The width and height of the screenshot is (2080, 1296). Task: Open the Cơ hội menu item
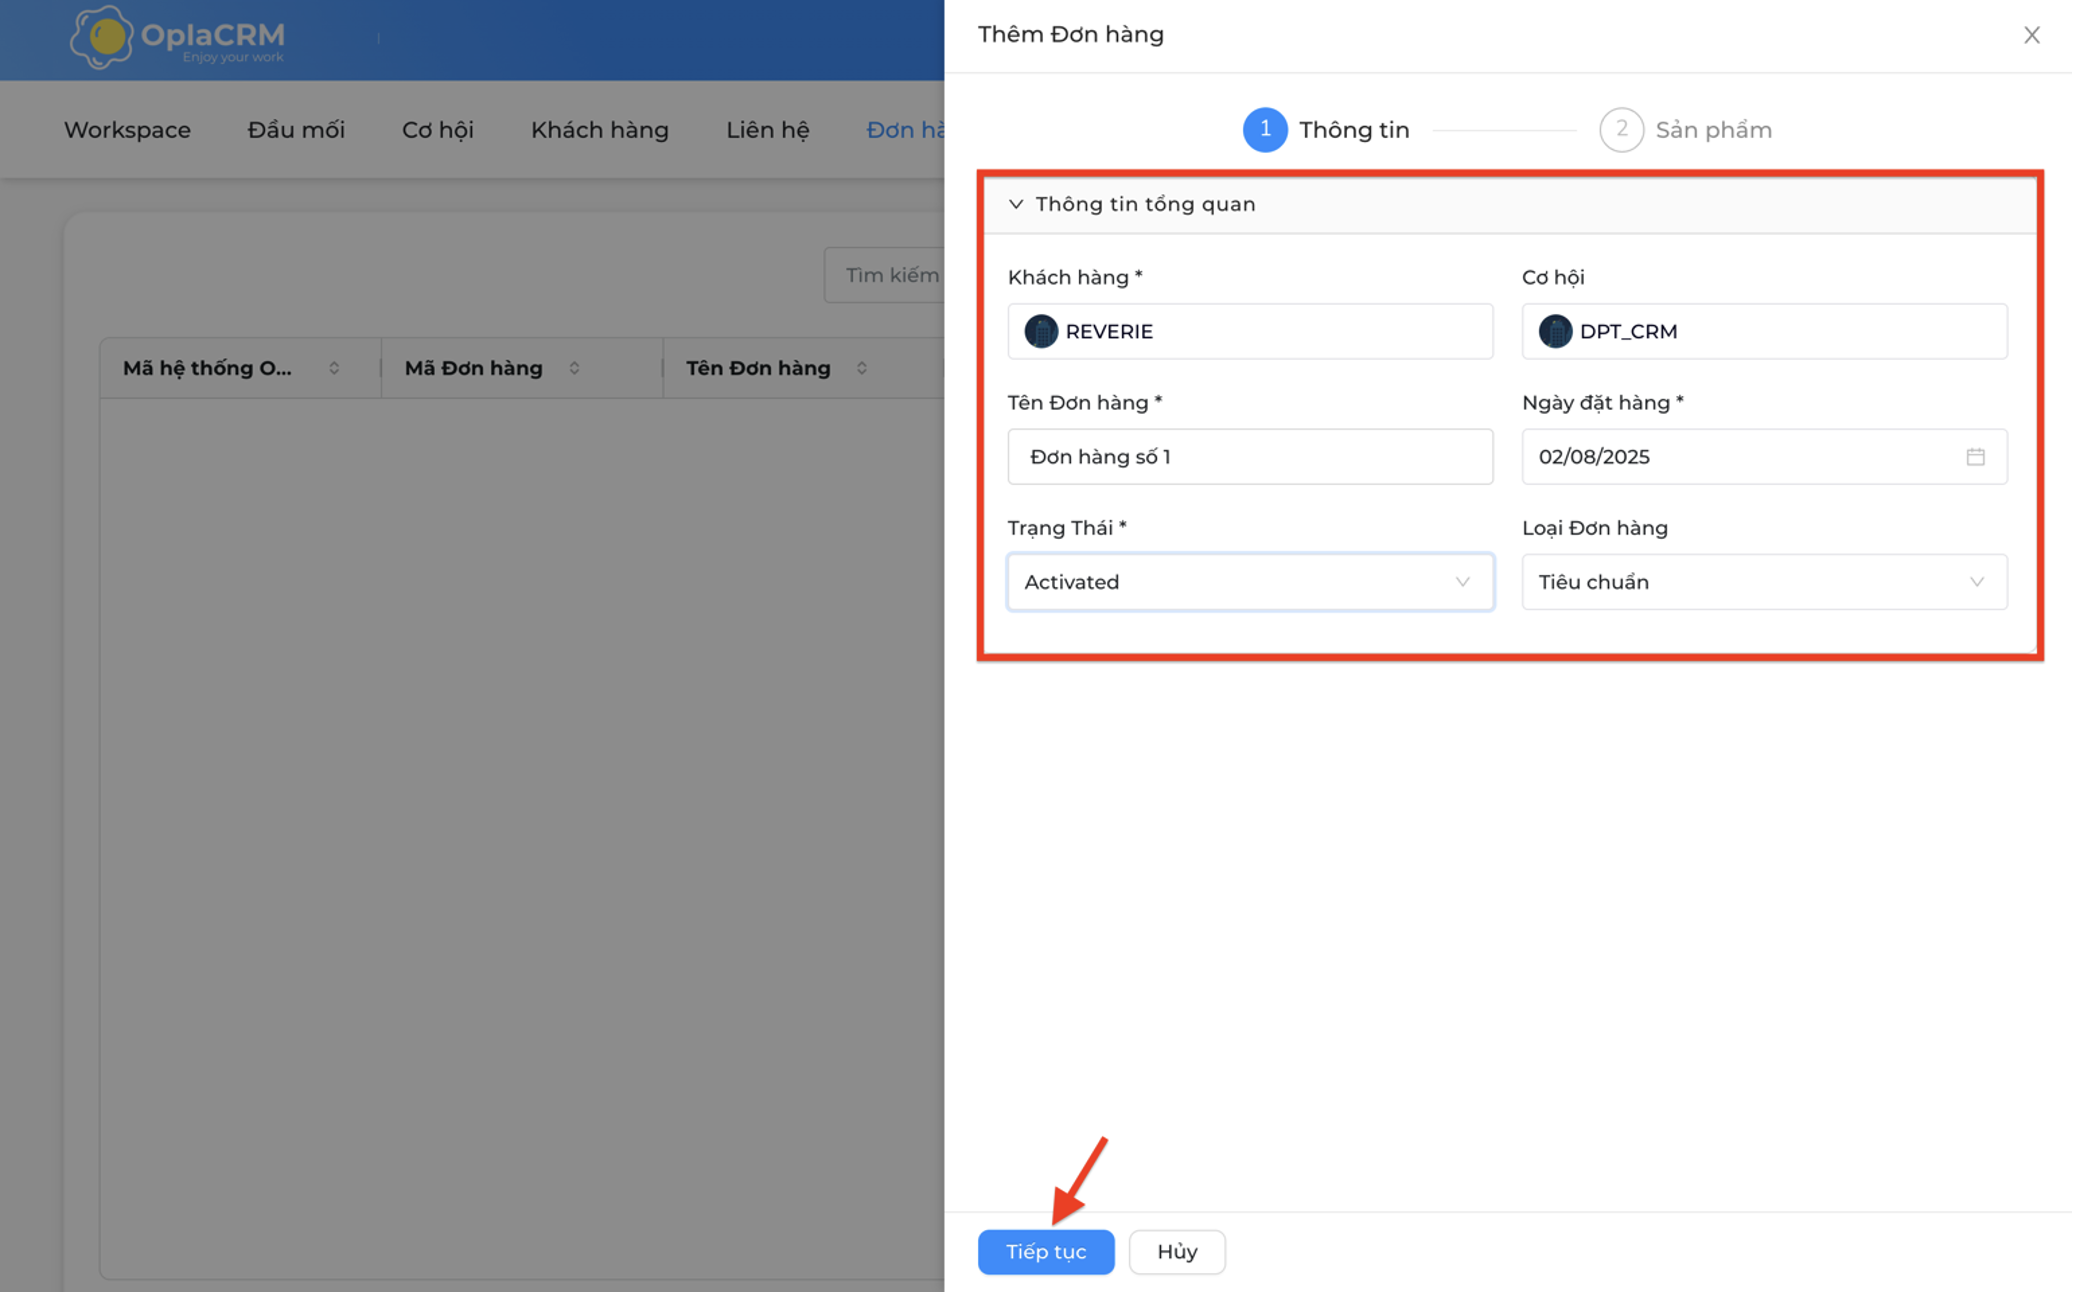438,130
